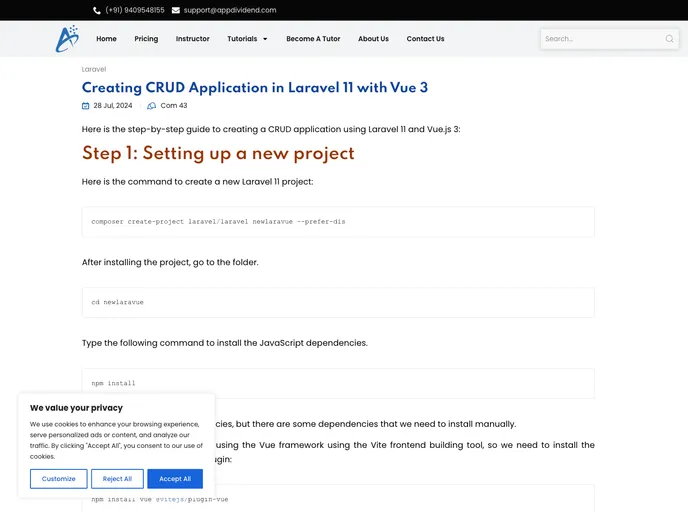Click the support@appdividend.com email link
688x512 pixels.
(230, 10)
